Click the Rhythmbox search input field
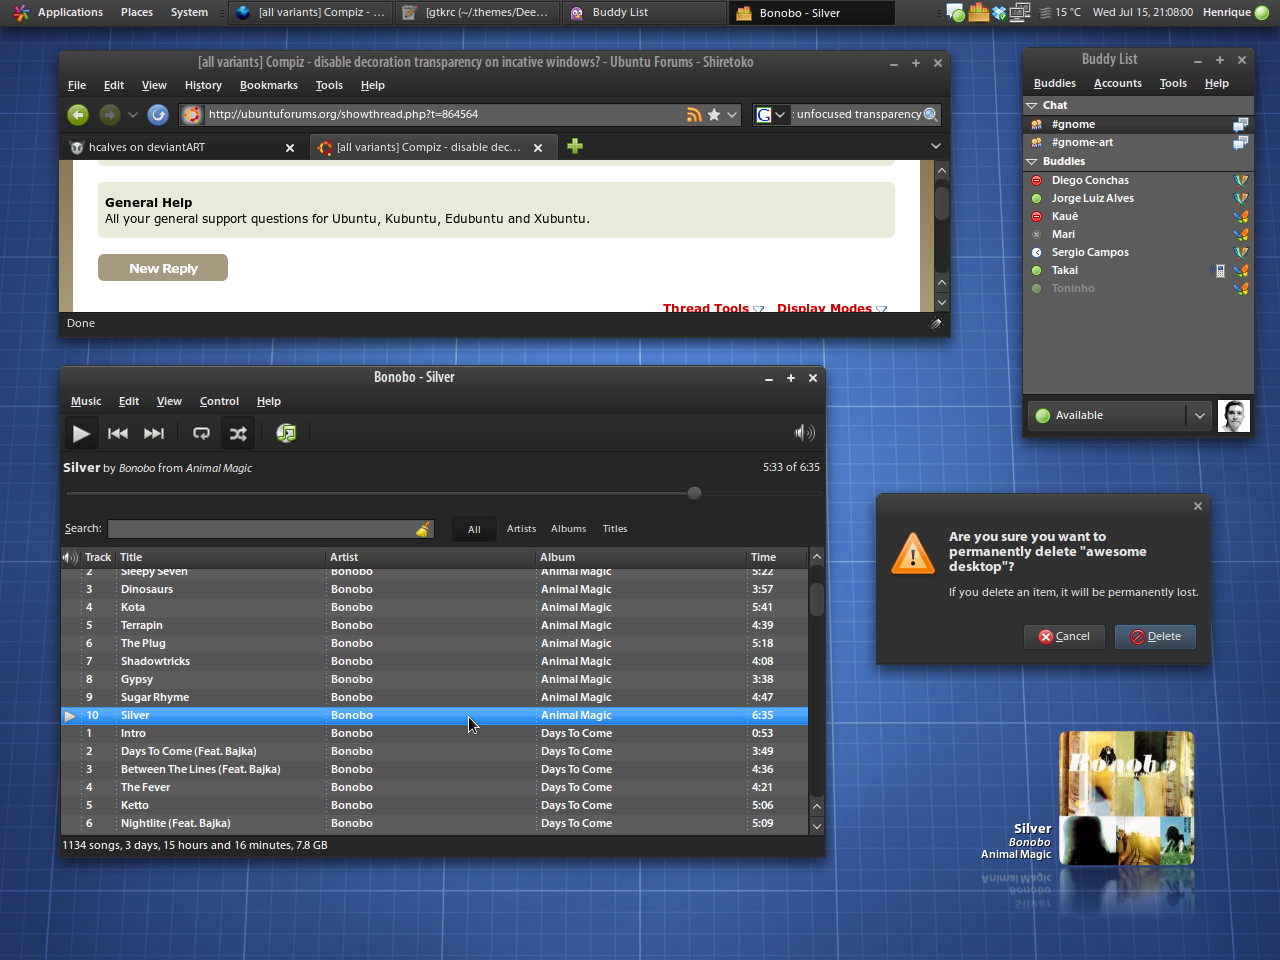 coord(270,529)
